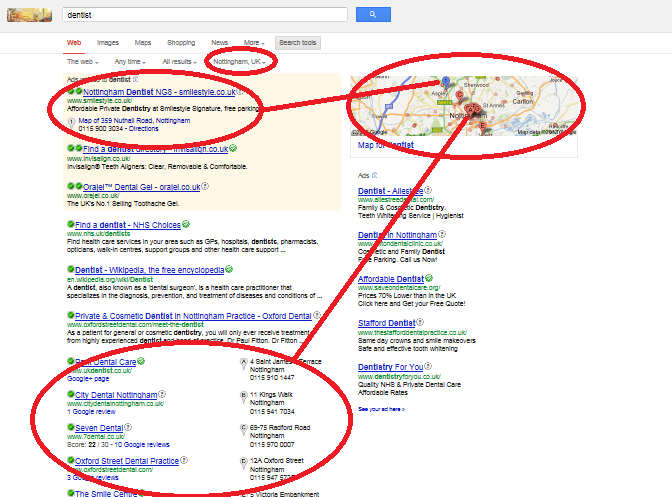This screenshot has width=672, height=497.
Task: Click map marker C next to 69-75 Radford Road
Action: (244, 428)
